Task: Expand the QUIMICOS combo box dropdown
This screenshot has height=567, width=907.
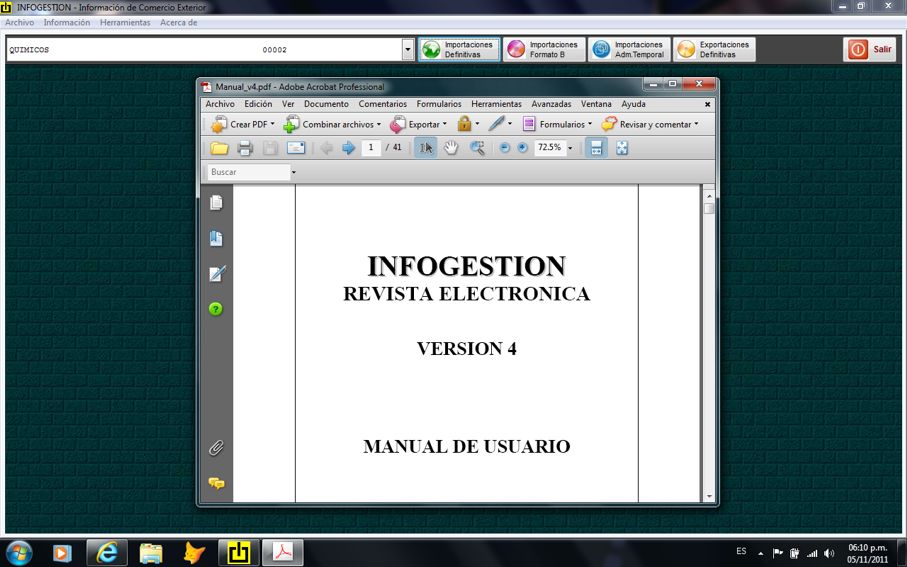Action: coord(407,49)
